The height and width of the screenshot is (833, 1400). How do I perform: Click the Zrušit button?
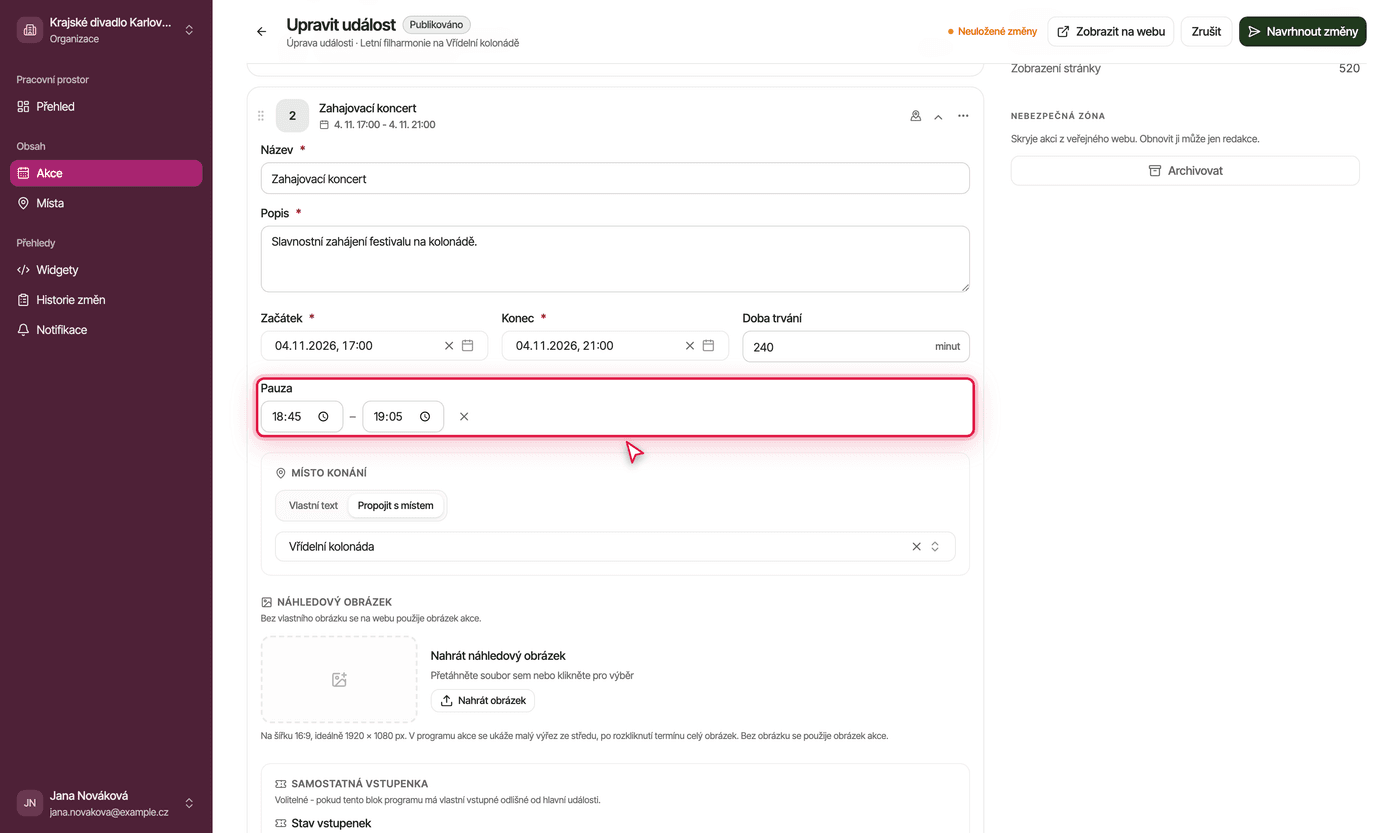coord(1206,31)
